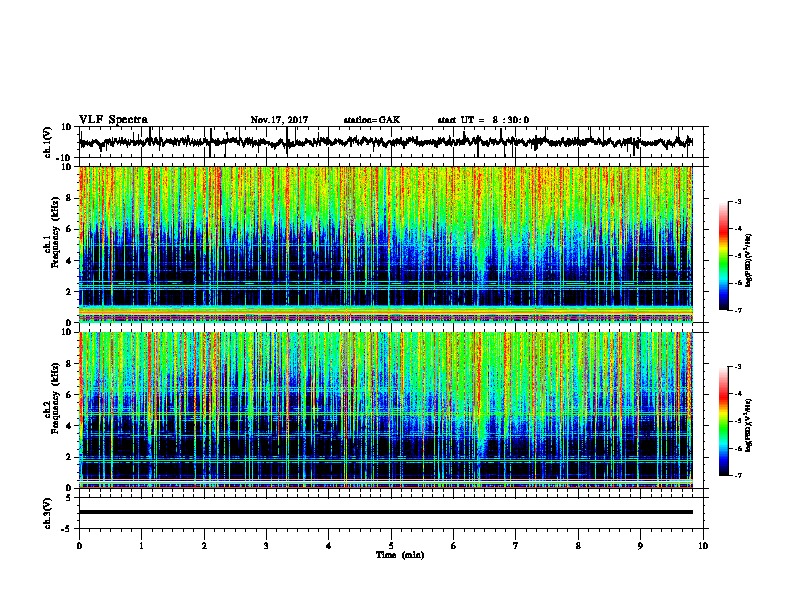The image size is (792, 612).
Task: Click the bright low-frequency band in ch.1 spectrogram
Action: tap(385, 310)
